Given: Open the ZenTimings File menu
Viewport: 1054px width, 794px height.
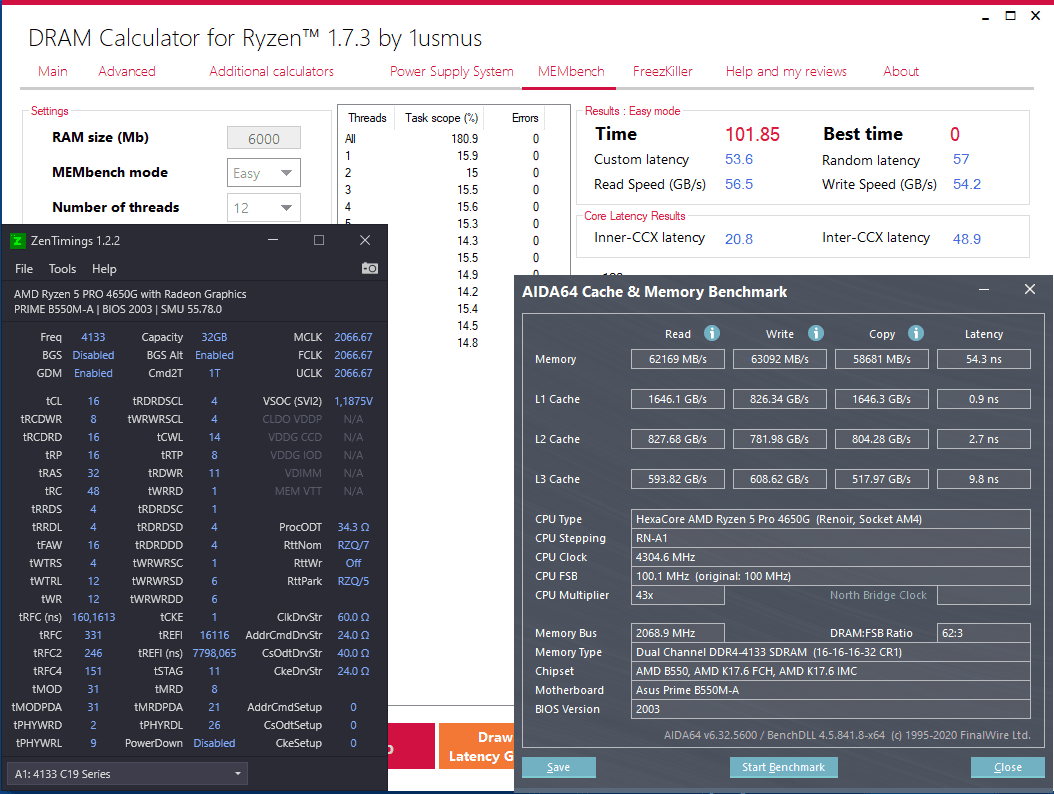Looking at the screenshot, I should [x=24, y=269].
